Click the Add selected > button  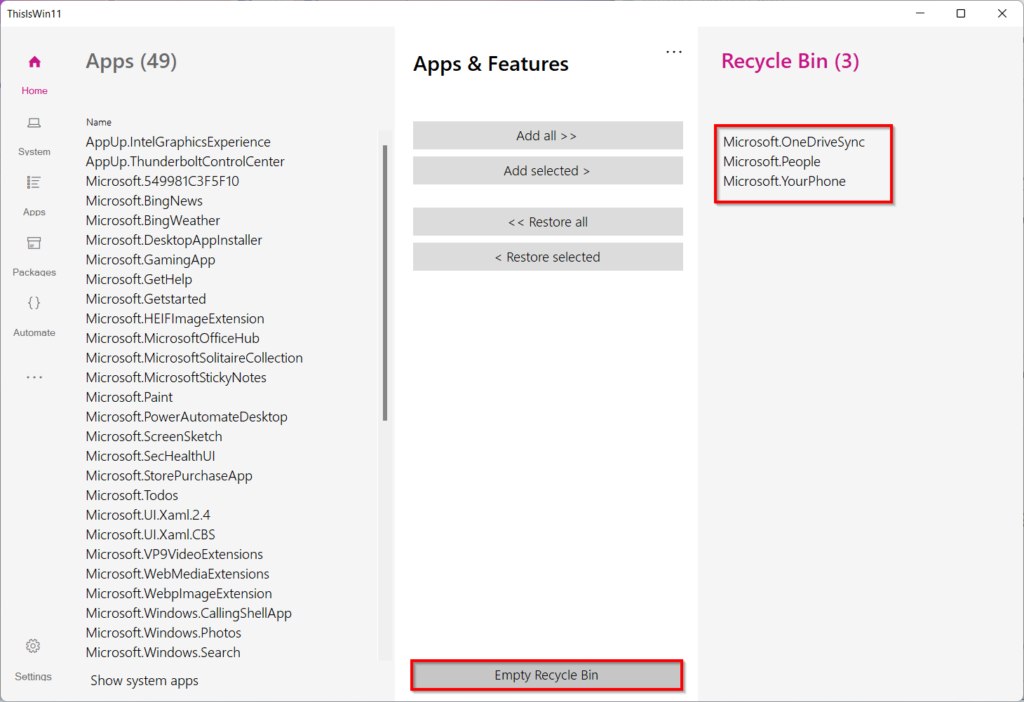click(x=548, y=170)
